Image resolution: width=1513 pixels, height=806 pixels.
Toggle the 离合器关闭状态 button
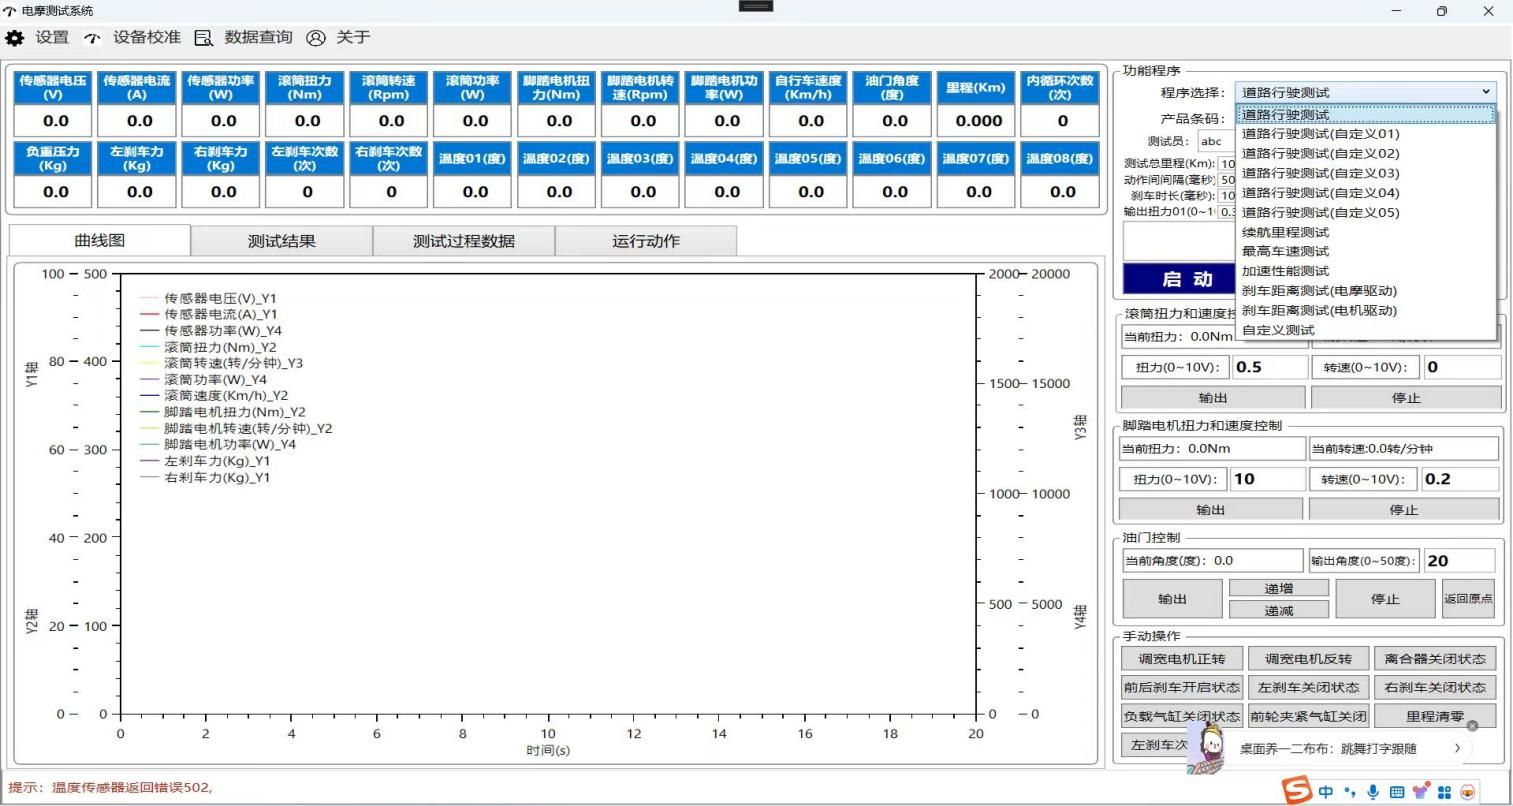[1434, 659]
